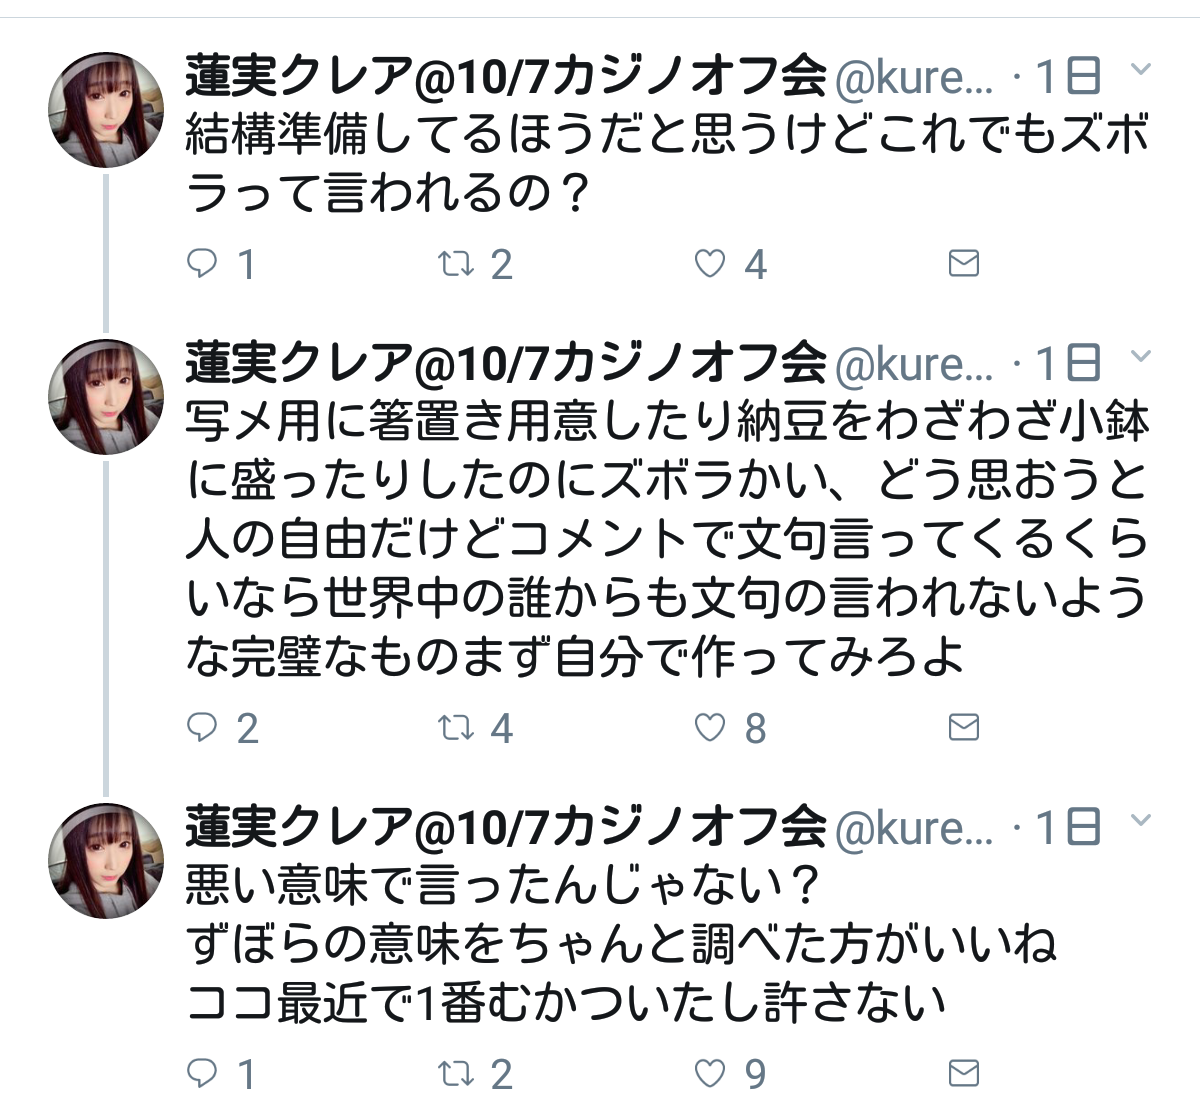Reply to the third tweet about ずぼら

tap(203, 1074)
